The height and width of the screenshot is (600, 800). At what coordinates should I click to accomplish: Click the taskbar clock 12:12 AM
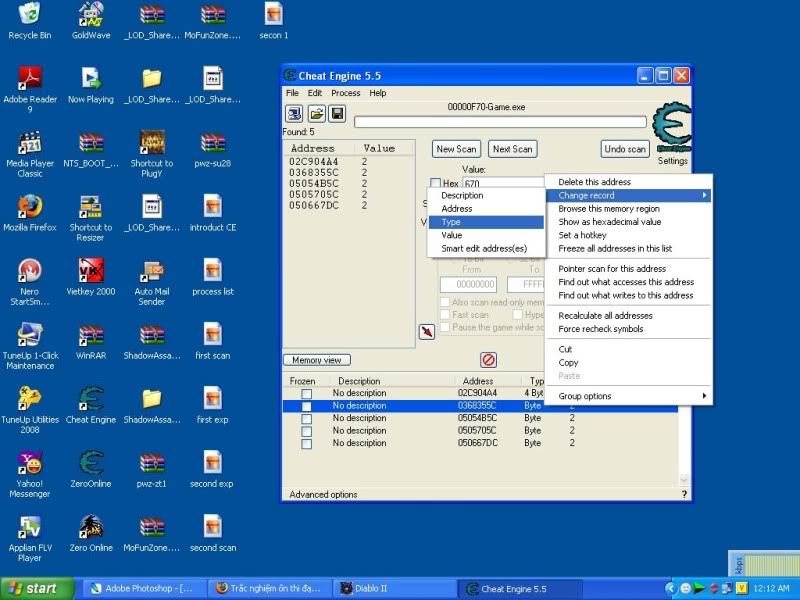click(771, 589)
